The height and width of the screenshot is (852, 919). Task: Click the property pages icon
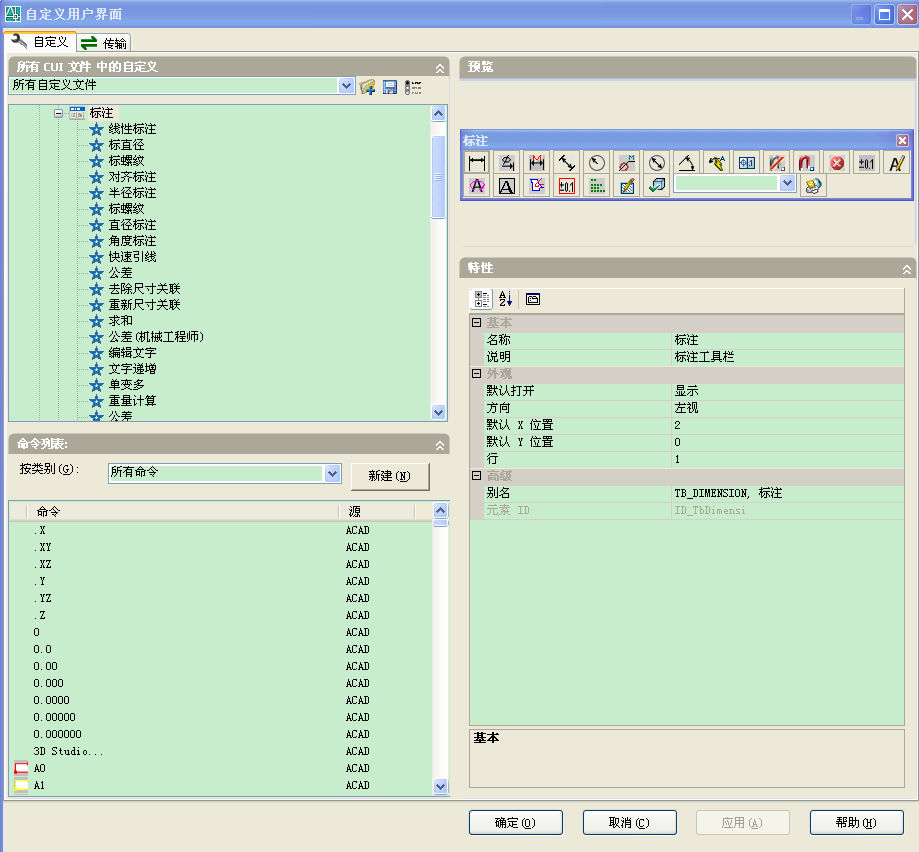click(x=533, y=299)
